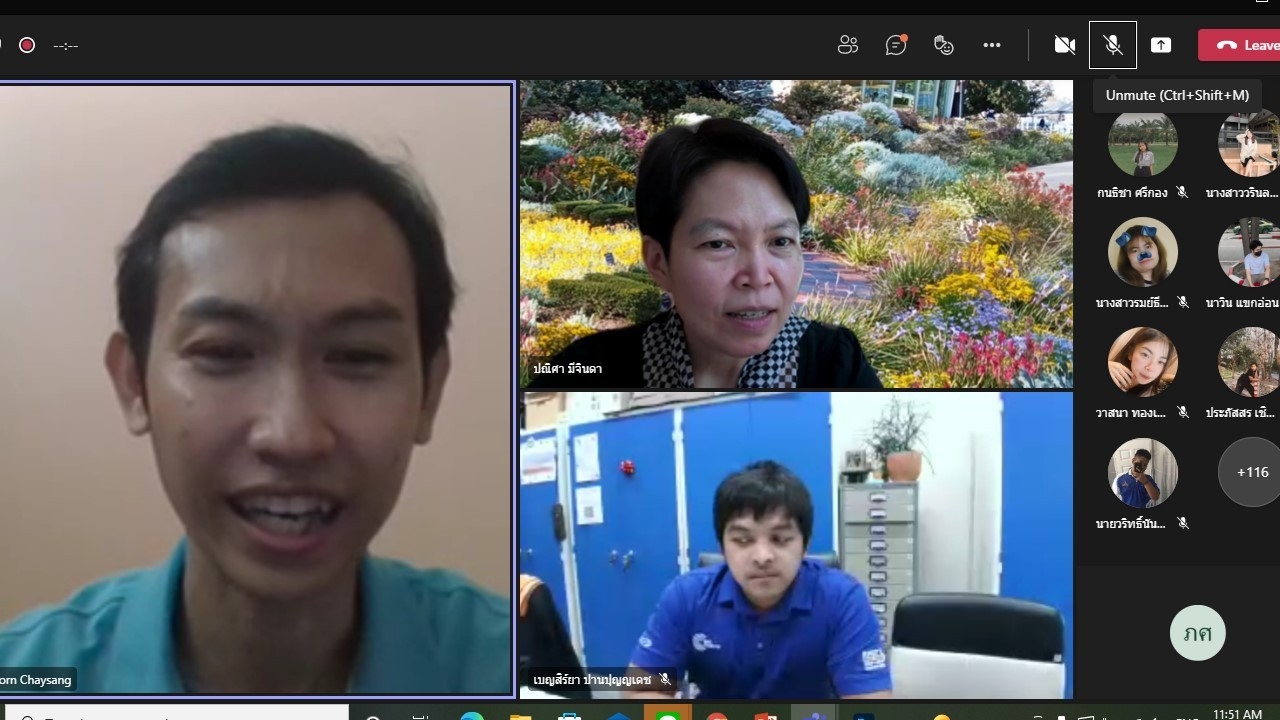Image resolution: width=1280 pixels, height=720 pixels.
Task: Open the Show participants panel
Action: pos(848,45)
